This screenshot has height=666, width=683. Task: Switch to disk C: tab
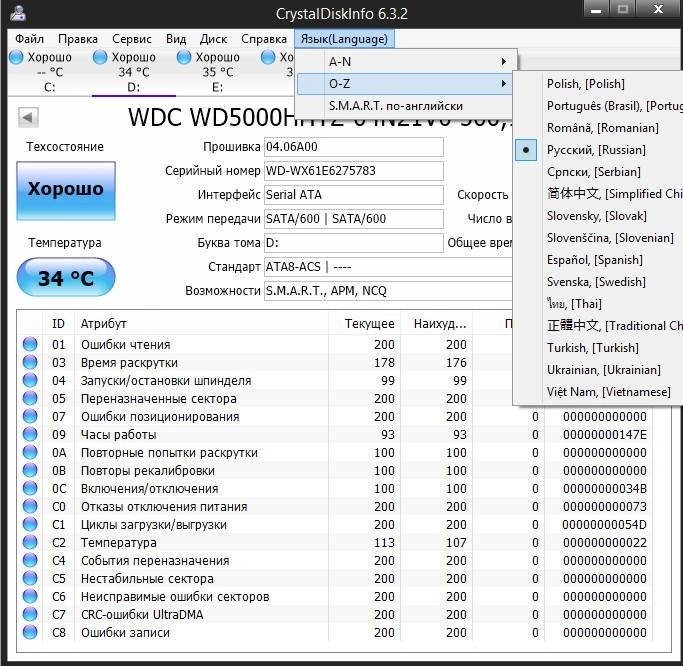click(x=49, y=72)
